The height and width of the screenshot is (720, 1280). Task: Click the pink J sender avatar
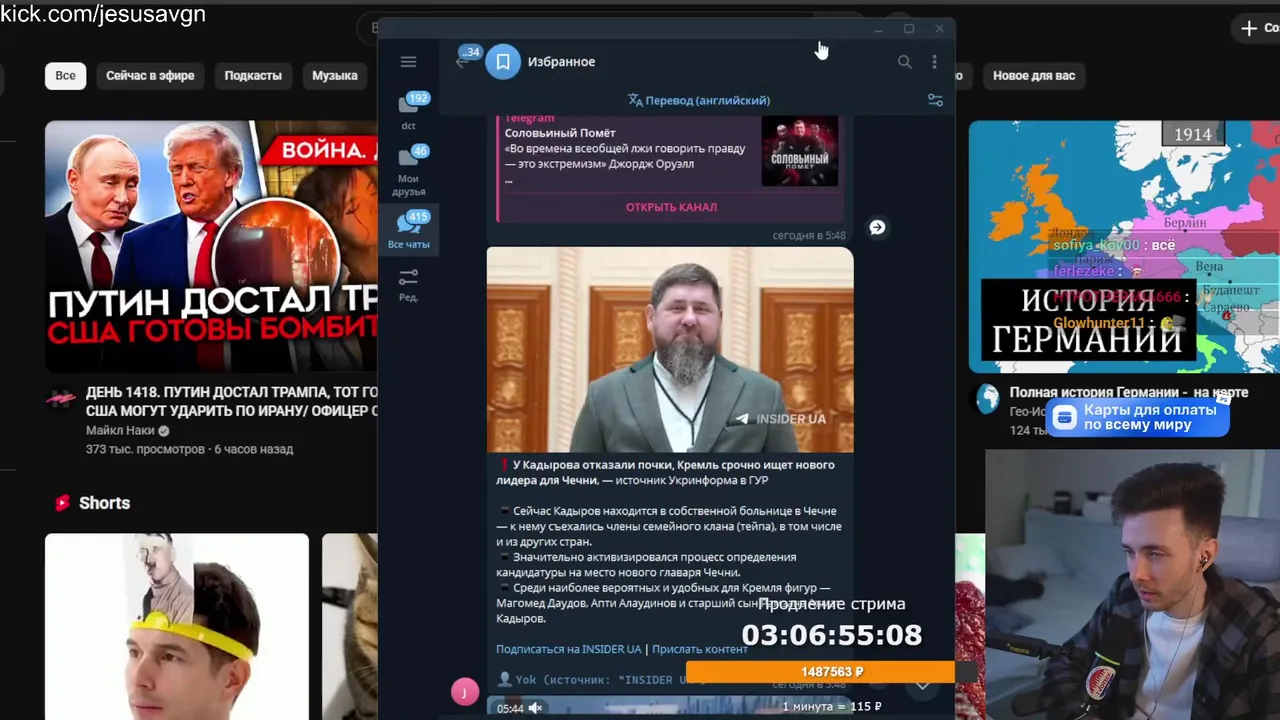click(465, 691)
